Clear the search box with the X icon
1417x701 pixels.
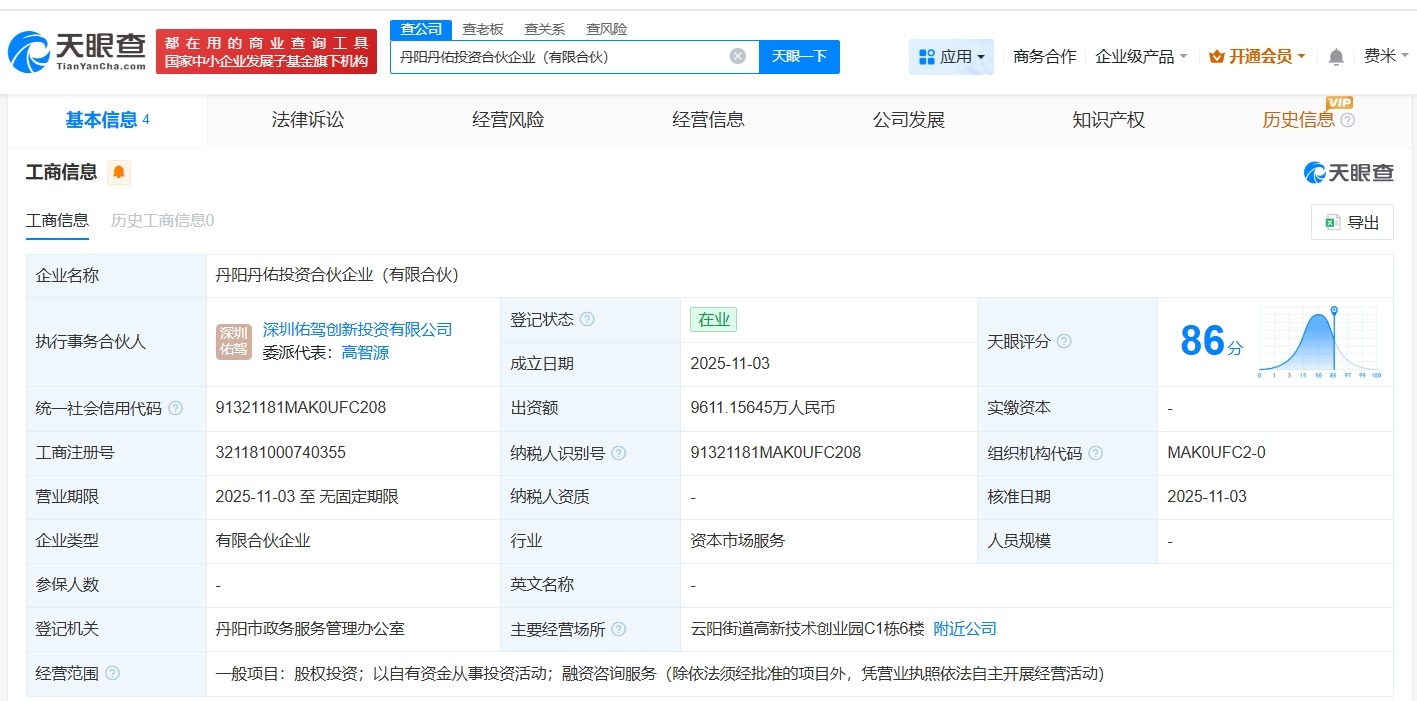pyautogui.click(x=738, y=56)
